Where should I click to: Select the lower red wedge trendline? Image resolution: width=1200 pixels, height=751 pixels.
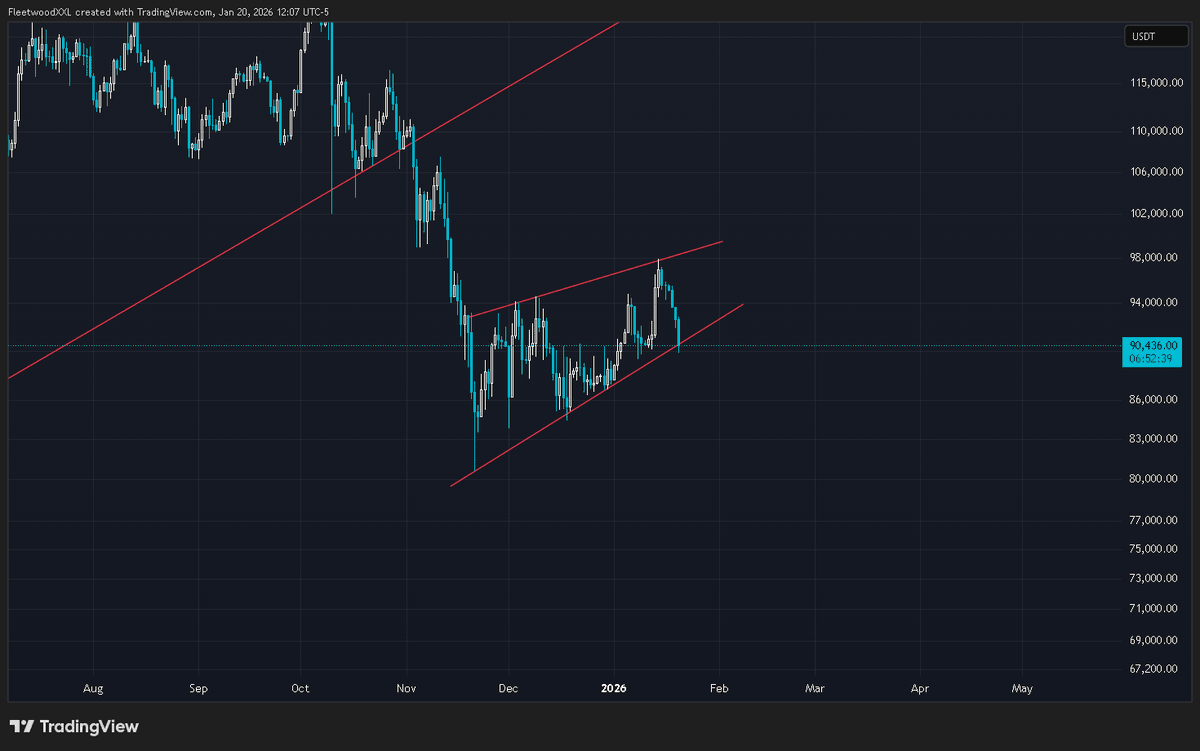tap(596, 395)
